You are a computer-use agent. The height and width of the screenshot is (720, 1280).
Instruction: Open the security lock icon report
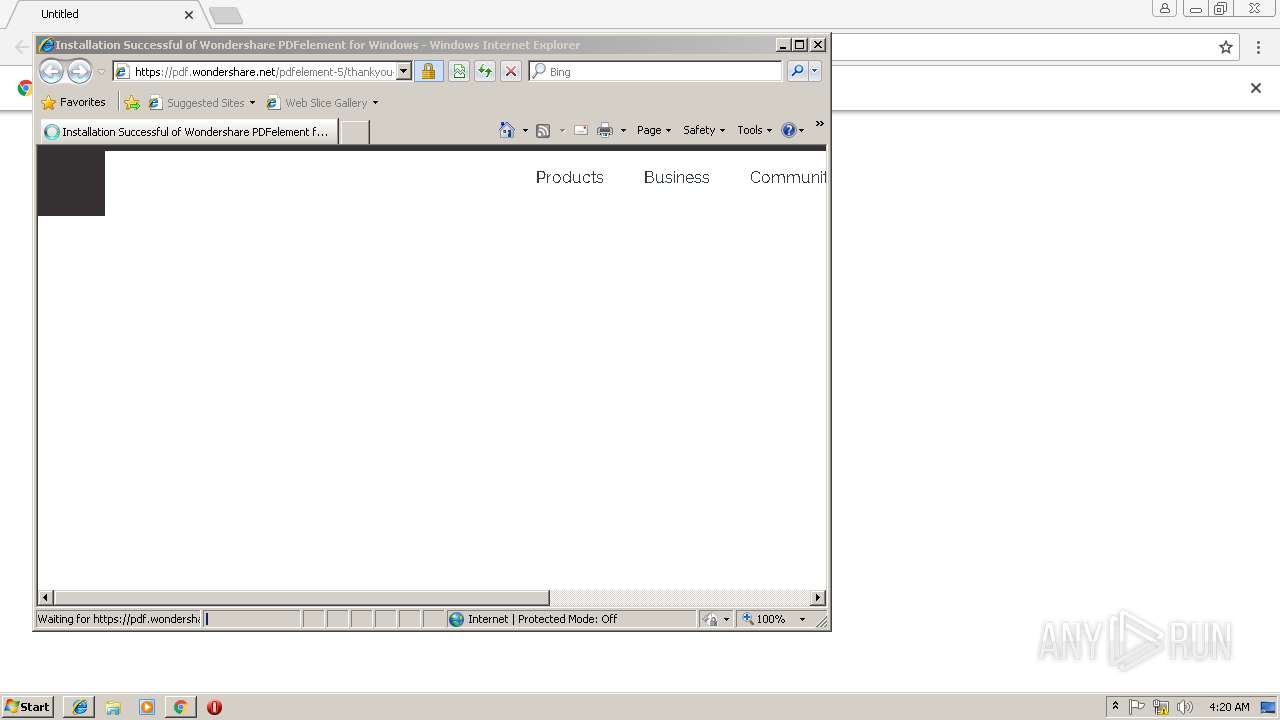(428, 72)
